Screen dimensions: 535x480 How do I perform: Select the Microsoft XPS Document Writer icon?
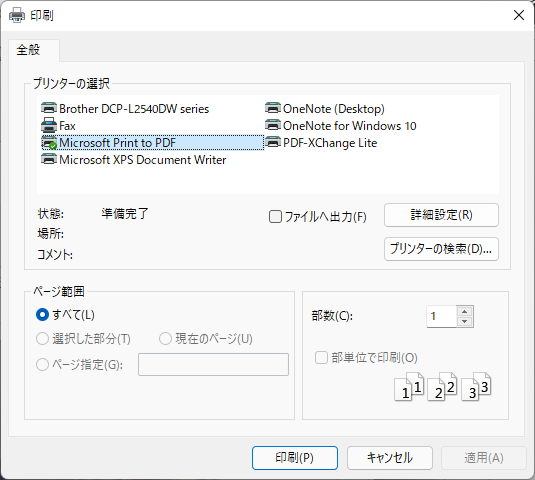(x=49, y=159)
